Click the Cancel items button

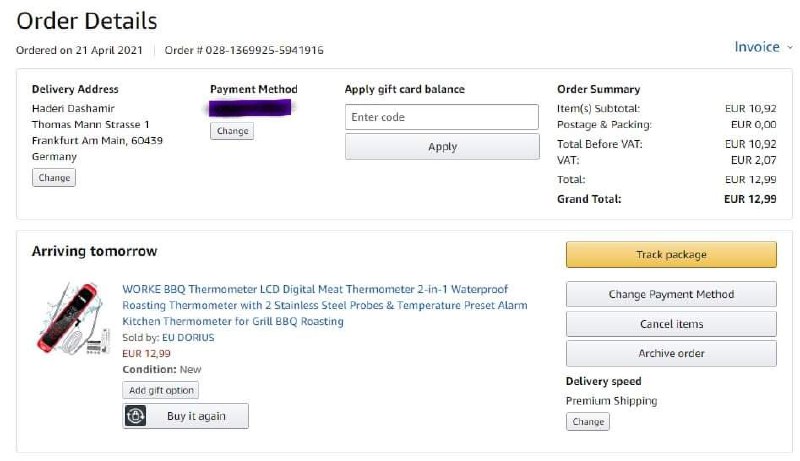(671, 324)
